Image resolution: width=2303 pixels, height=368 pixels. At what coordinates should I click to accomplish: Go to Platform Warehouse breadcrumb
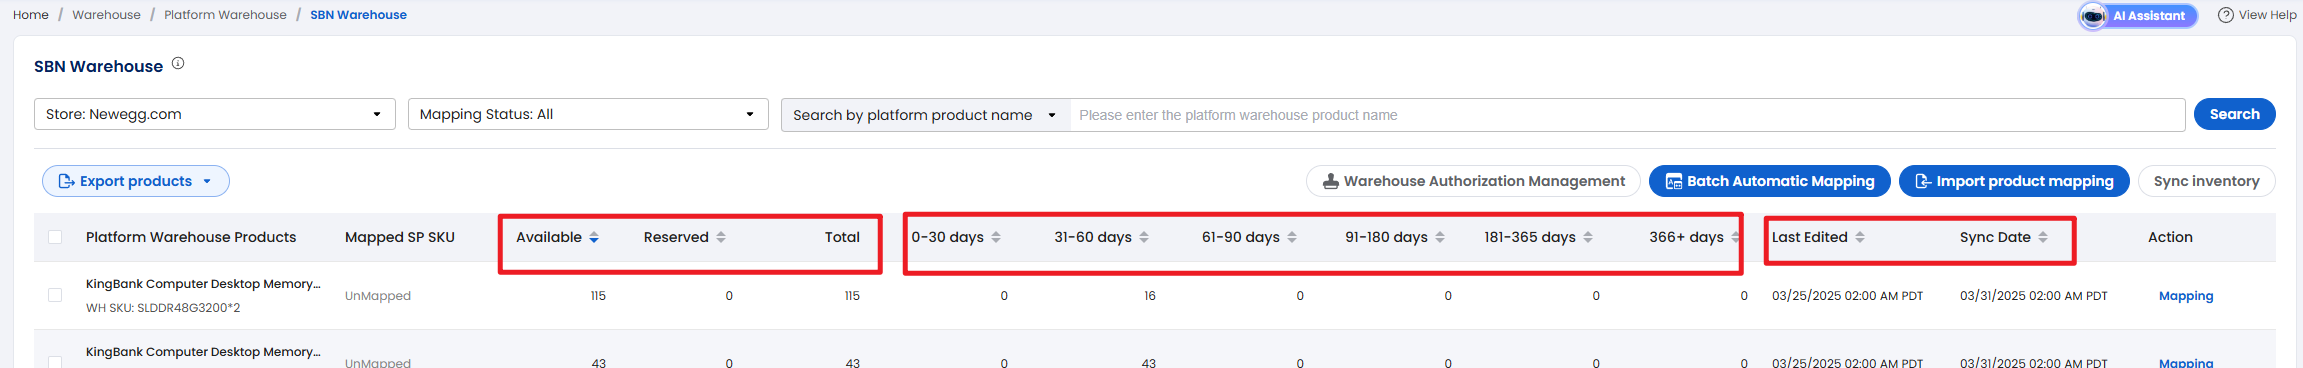tap(225, 15)
